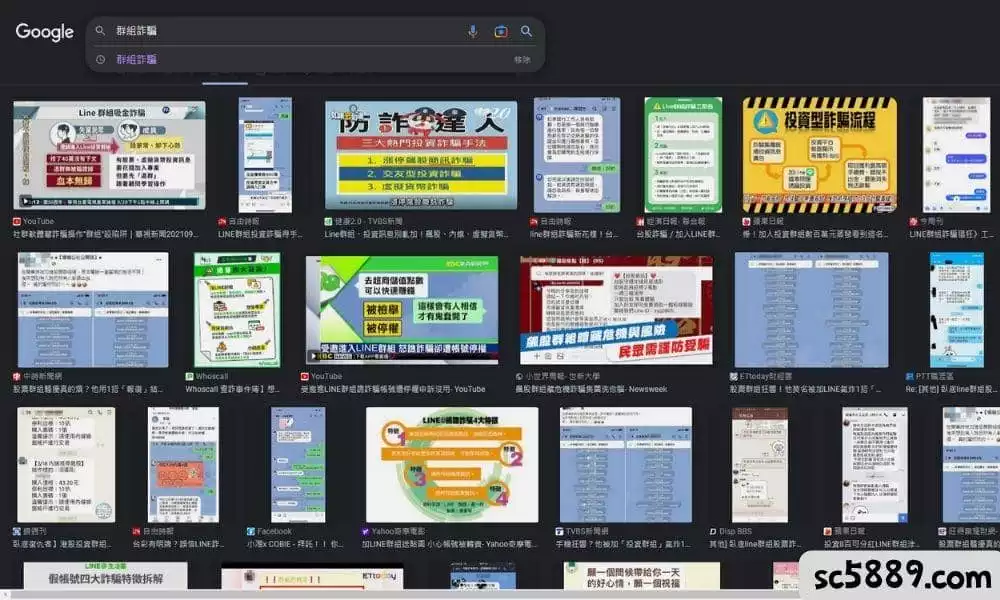Open Google Lens camera search icon
Viewport: 1000px width, 600px height.
tap(501, 31)
